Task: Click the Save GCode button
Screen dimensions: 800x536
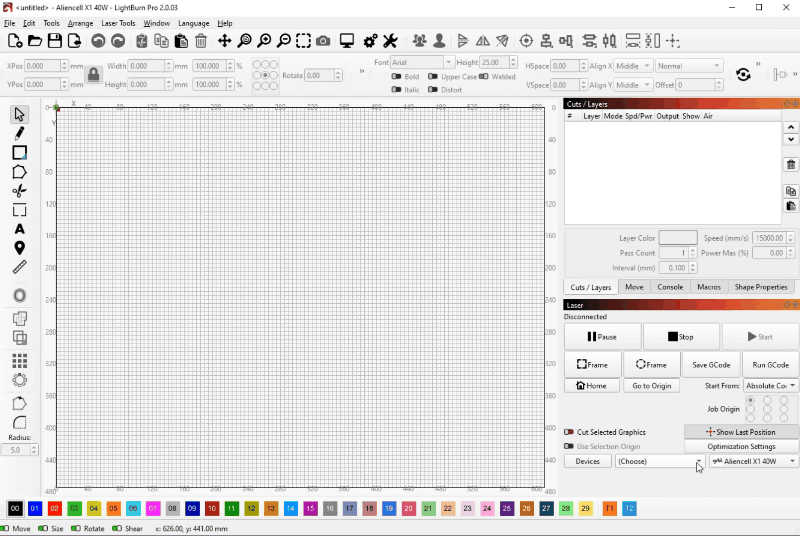Action: [711, 365]
